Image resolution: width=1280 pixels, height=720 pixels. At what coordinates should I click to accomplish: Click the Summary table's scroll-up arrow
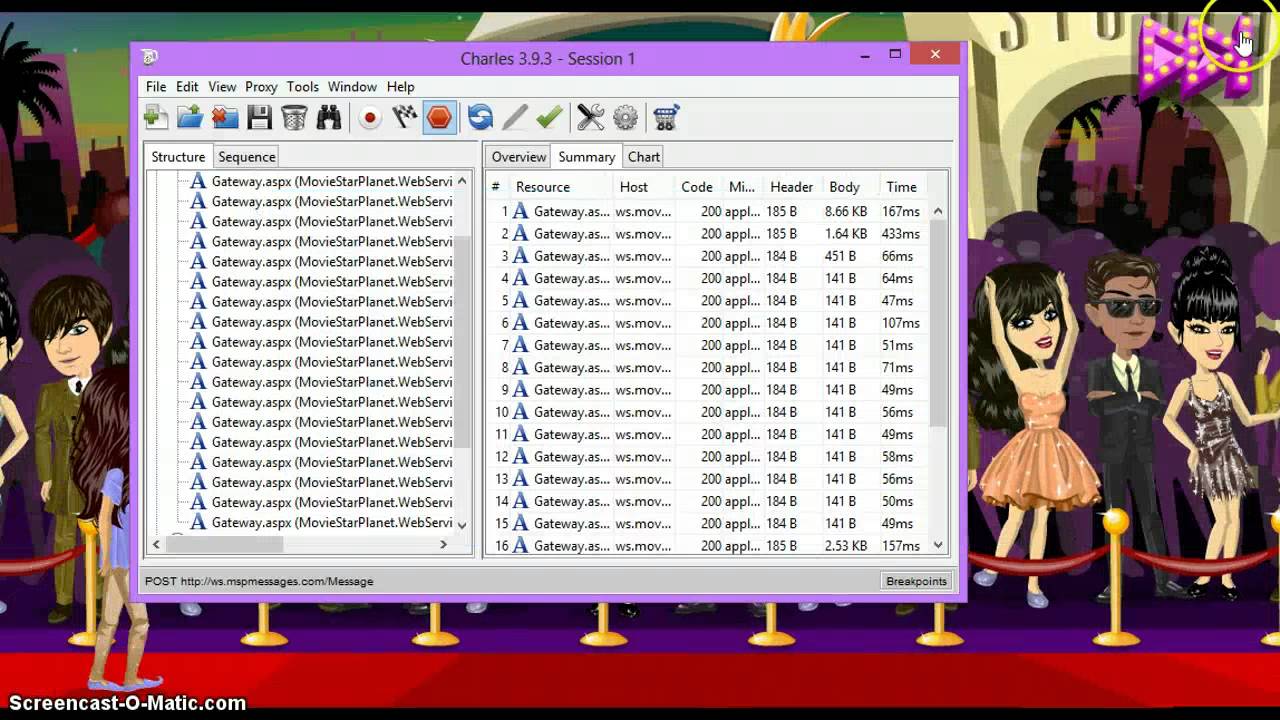point(938,211)
